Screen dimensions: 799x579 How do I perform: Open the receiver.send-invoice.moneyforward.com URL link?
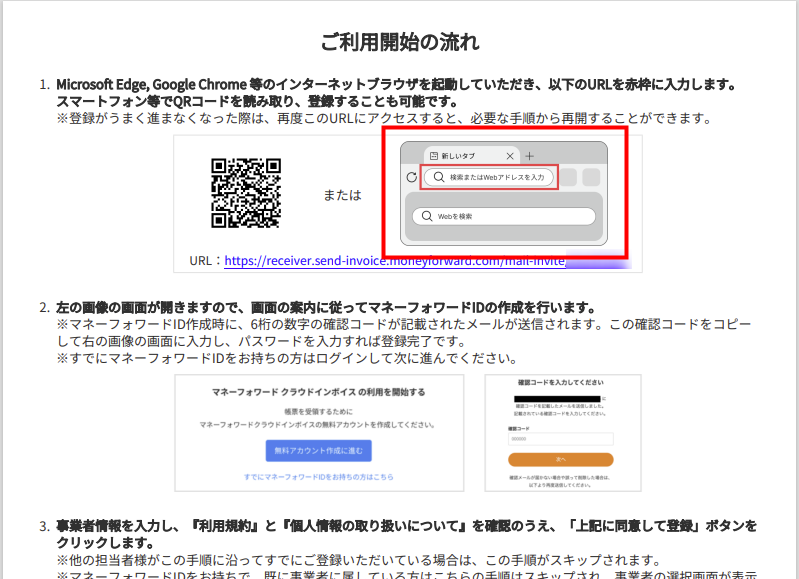point(394,261)
